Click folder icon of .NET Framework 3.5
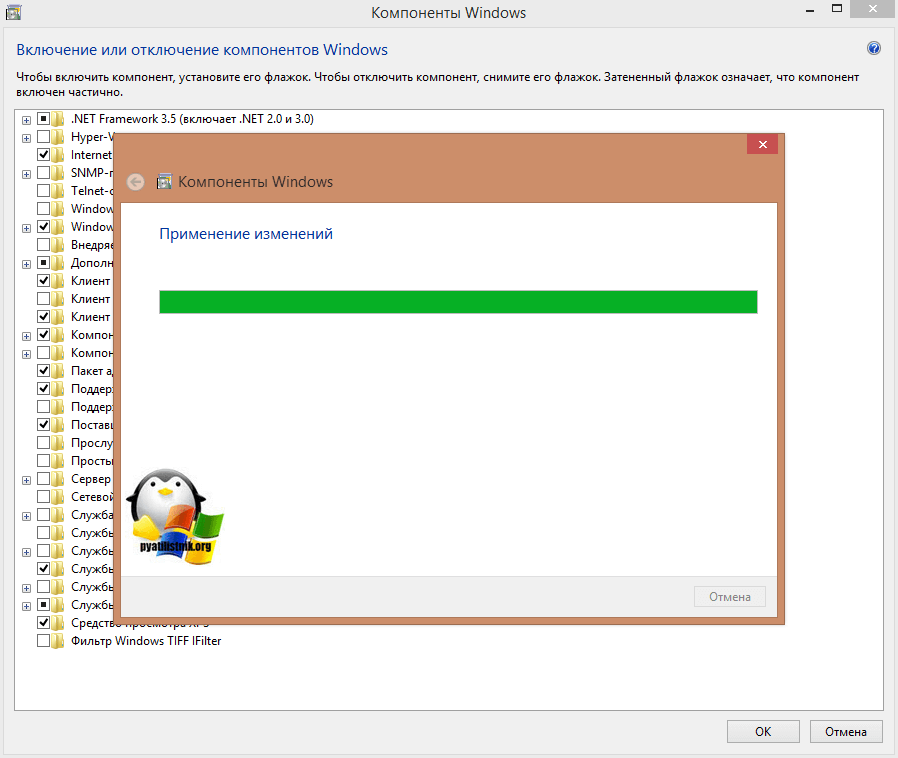 click(x=57, y=119)
